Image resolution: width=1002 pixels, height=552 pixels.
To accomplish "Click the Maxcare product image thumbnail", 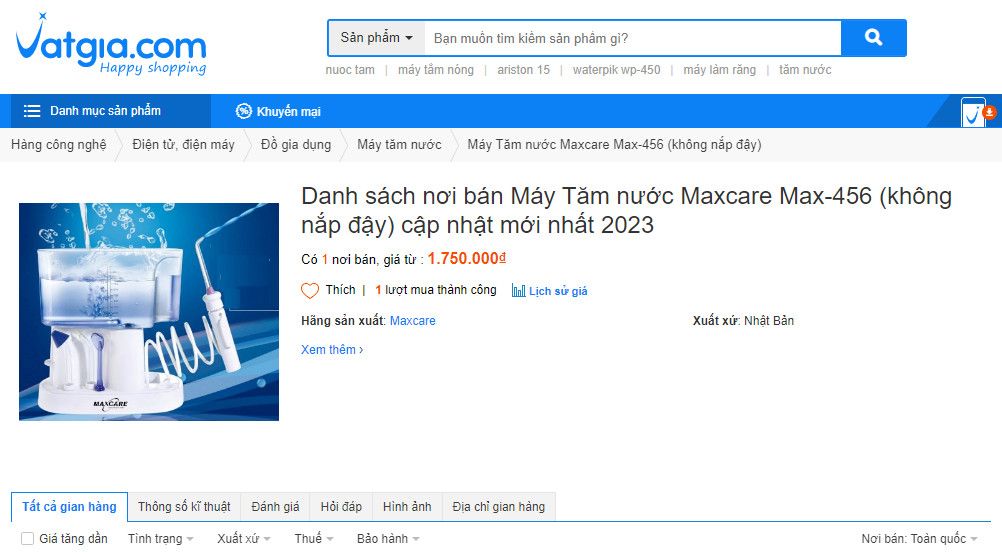I will 149,312.
